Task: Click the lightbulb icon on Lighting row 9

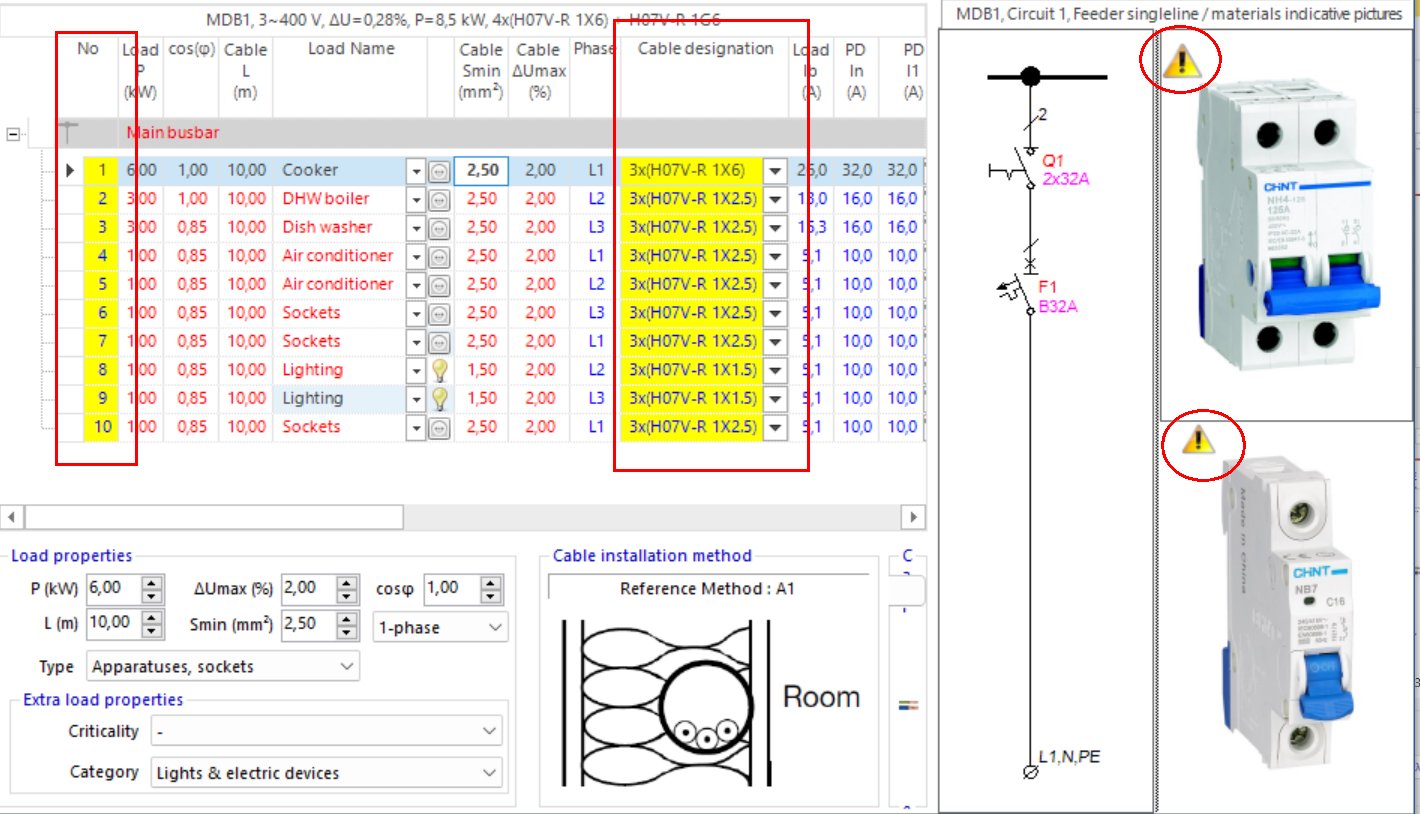Action: coord(440,398)
